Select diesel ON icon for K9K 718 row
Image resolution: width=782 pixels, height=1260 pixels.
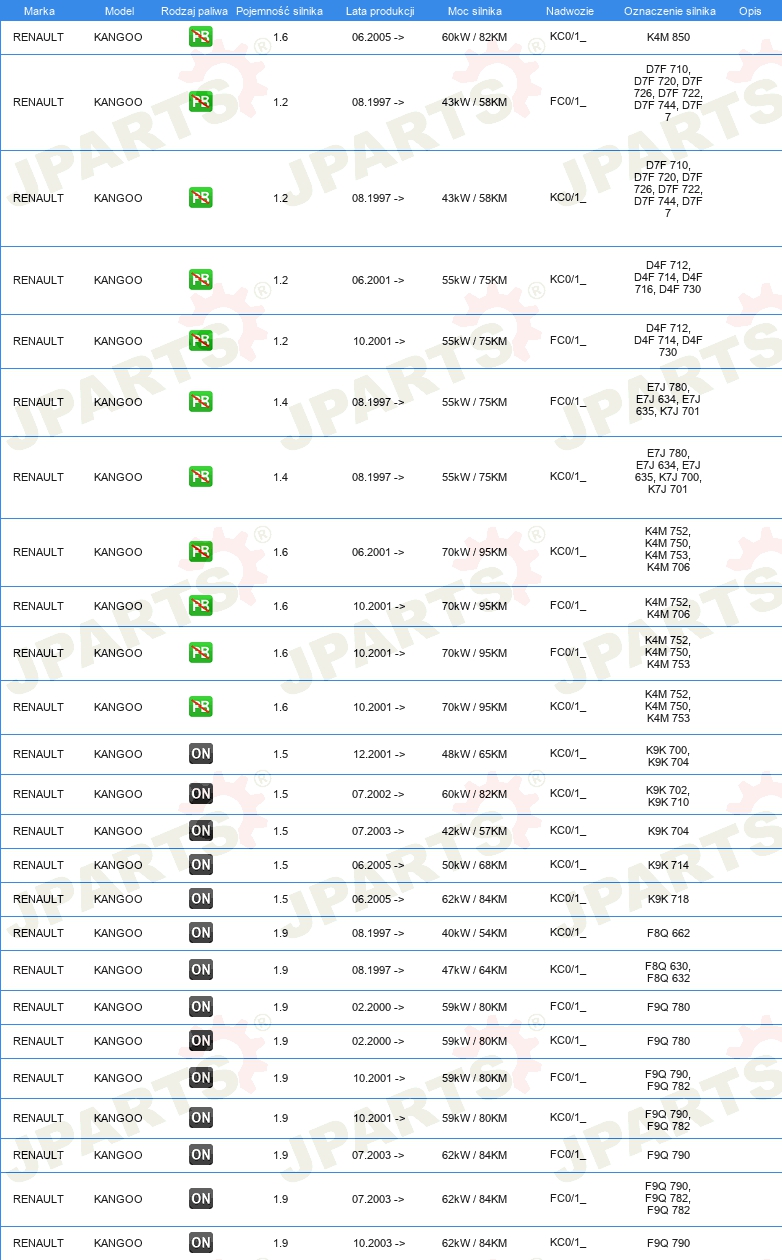[201, 899]
